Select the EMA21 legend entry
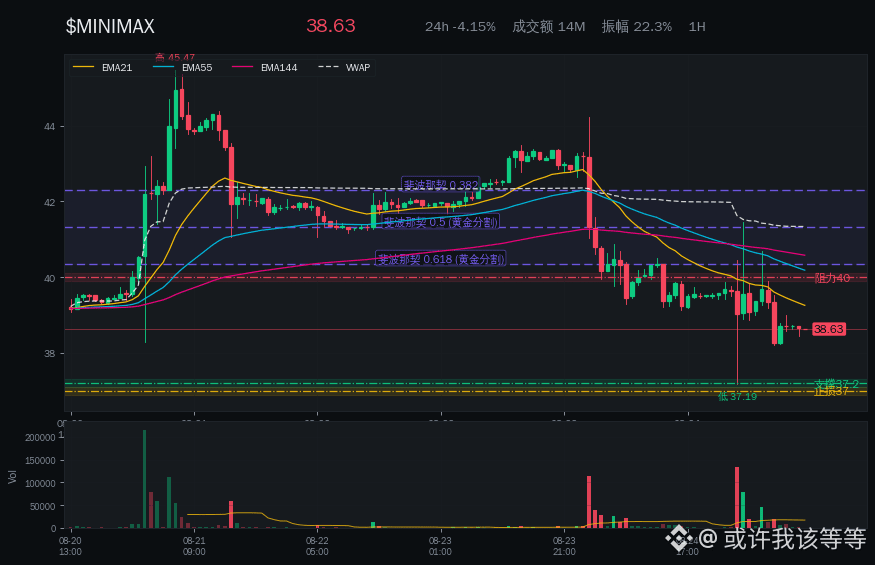 coord(103,68)
